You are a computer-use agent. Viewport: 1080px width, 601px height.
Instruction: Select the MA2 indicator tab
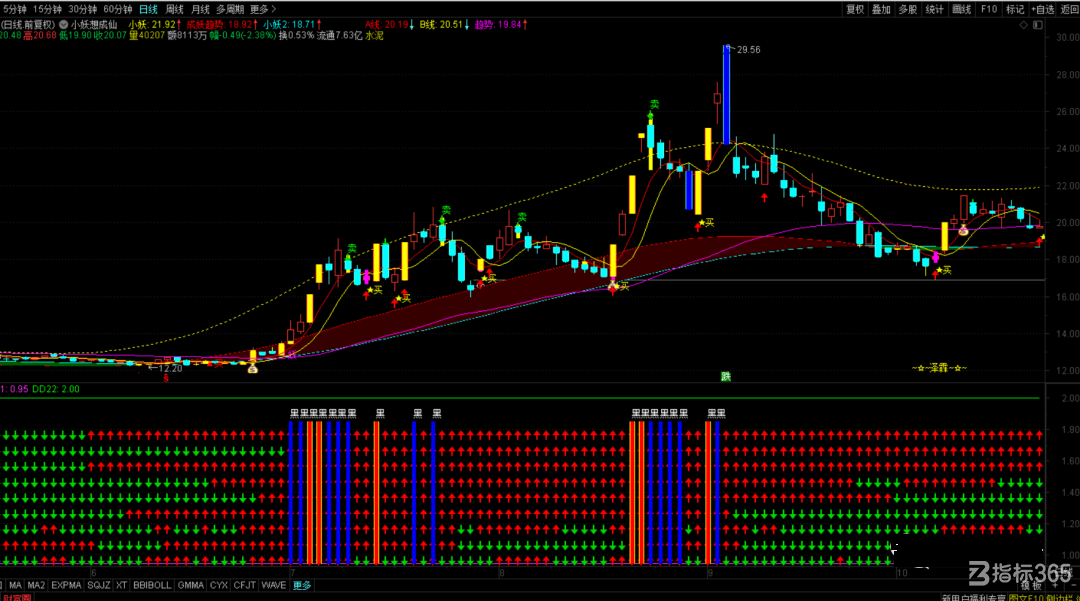(36, 585)
